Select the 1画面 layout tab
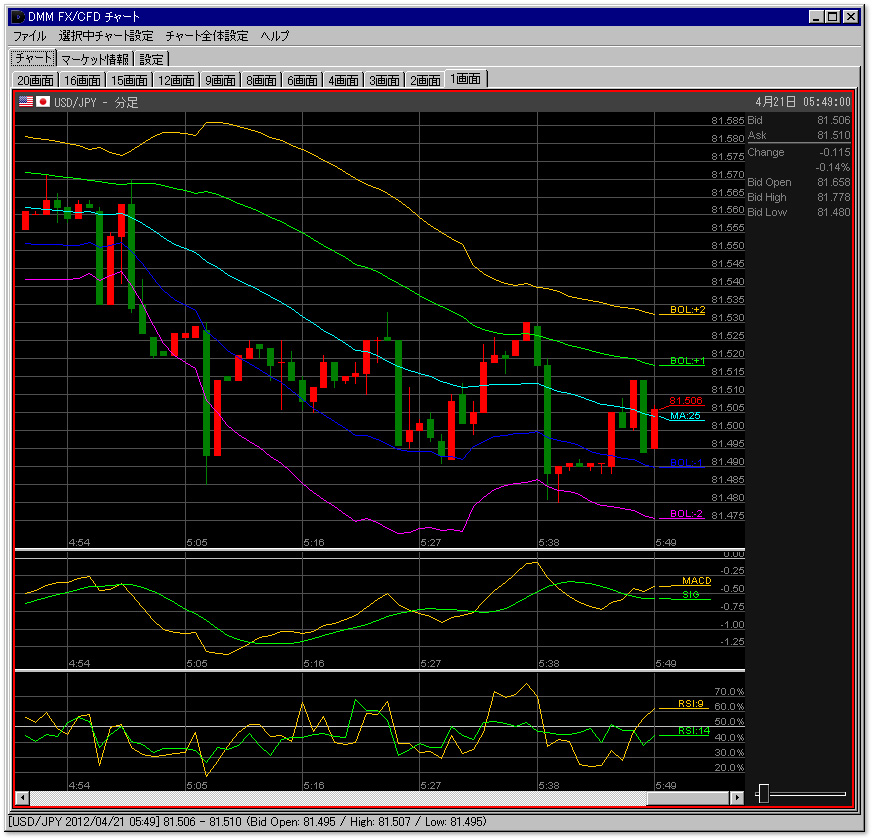Viewport: 873px width, 840px height. [x=465, y=78]
